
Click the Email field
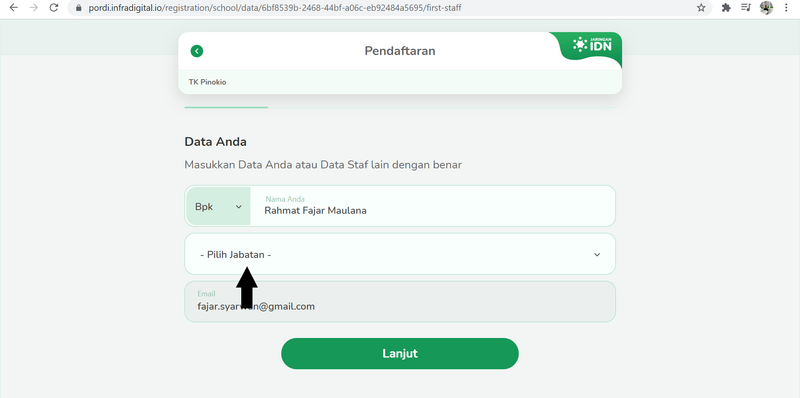coord(400,302)
